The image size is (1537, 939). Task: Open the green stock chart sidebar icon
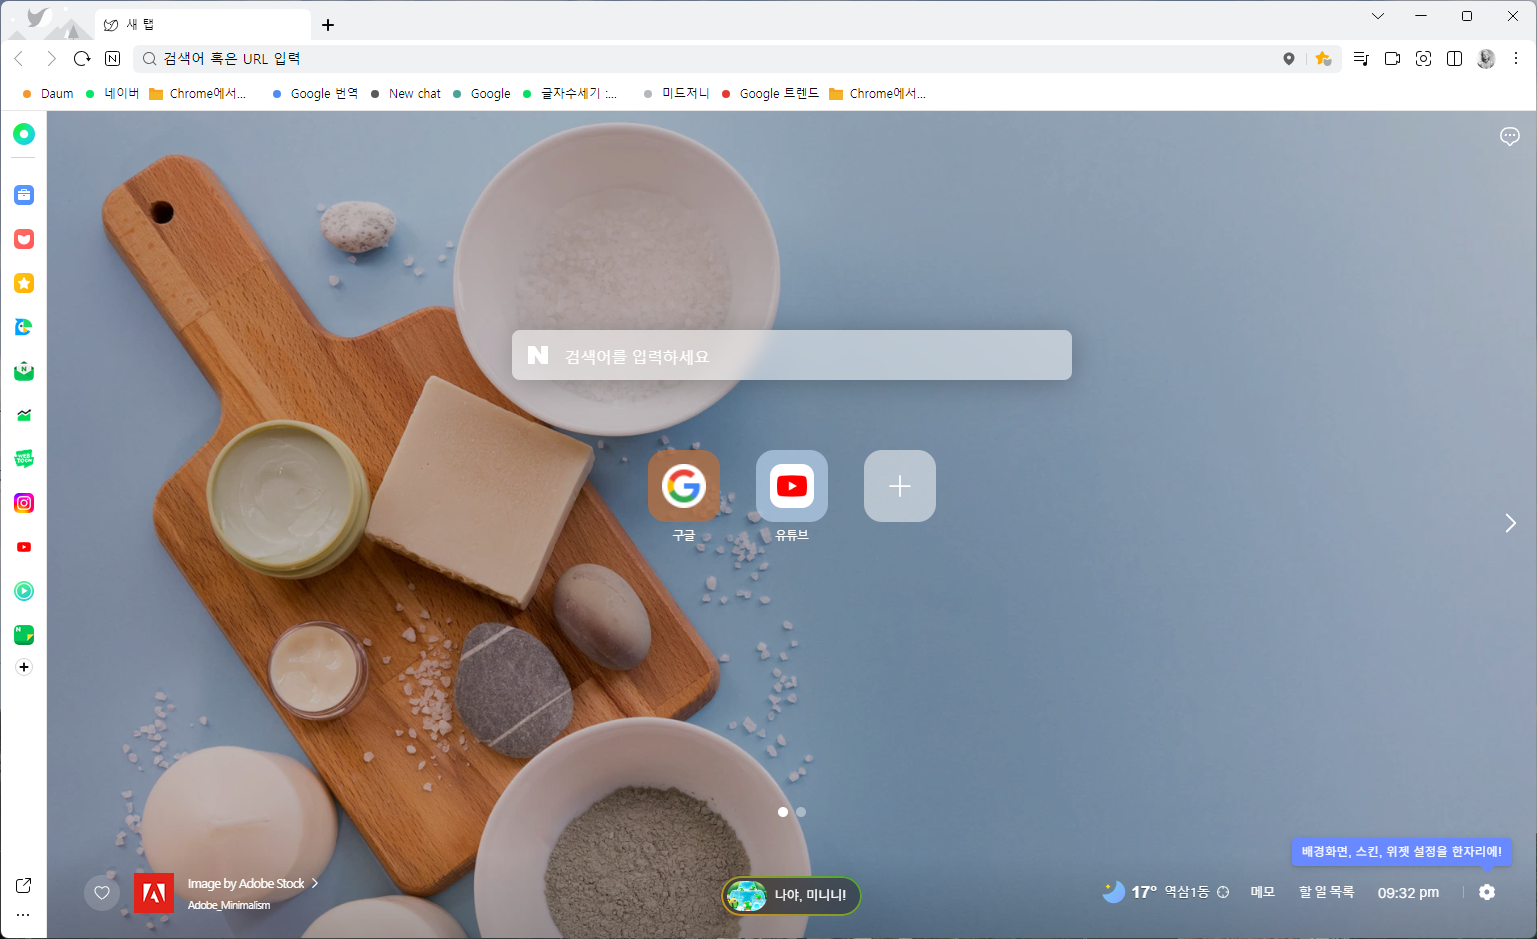[x=24, y=415]
